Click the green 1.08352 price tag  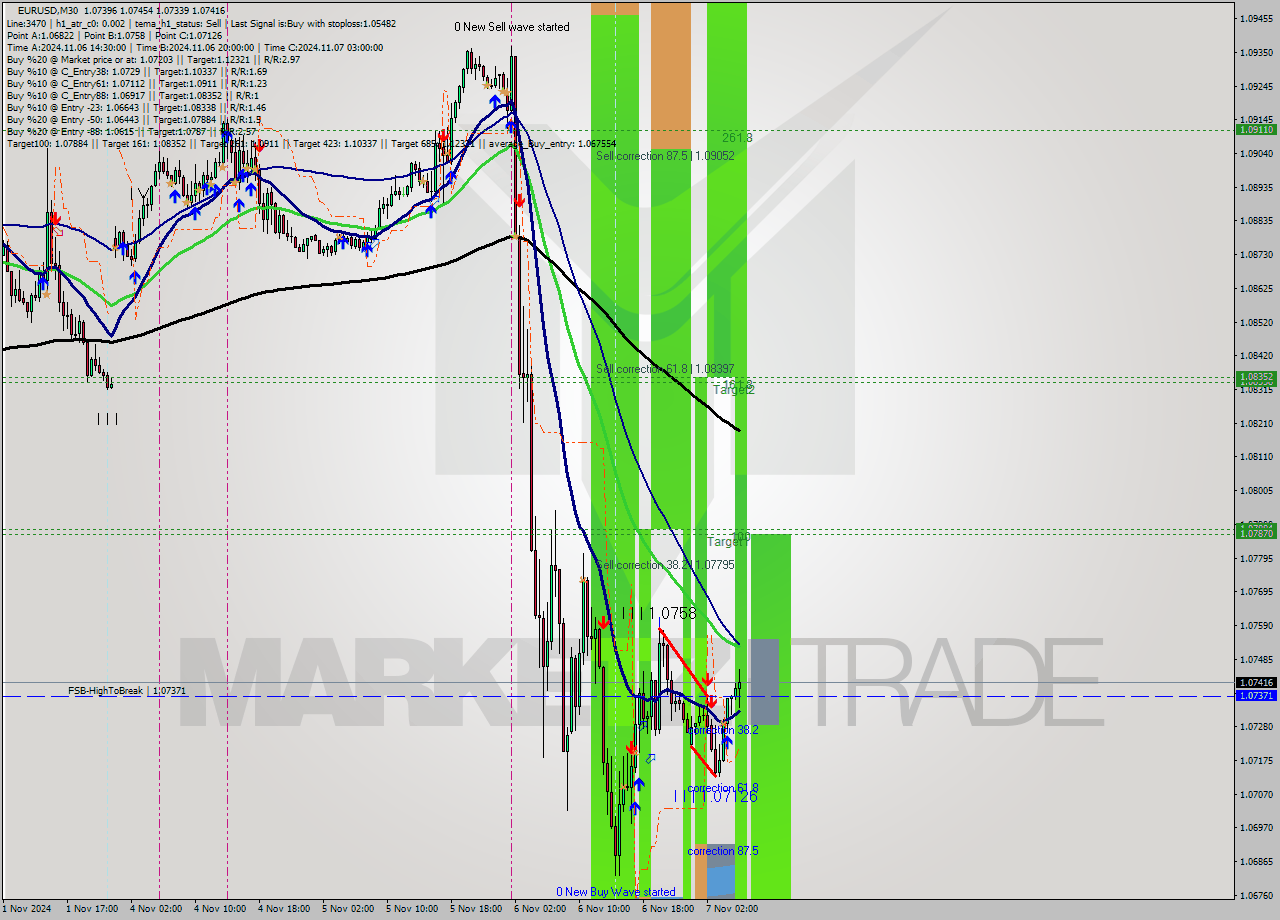1257,378
